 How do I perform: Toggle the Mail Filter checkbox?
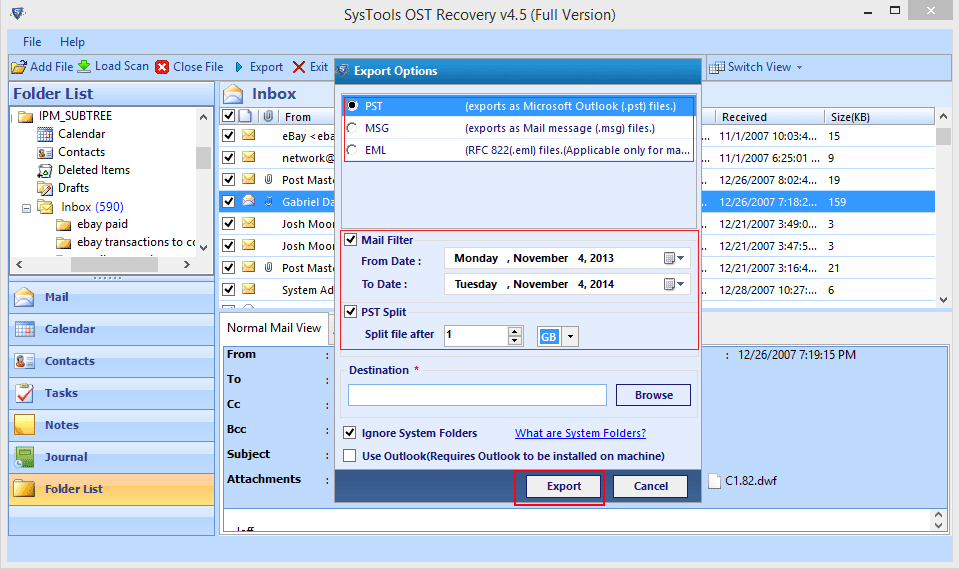(351, 239)
